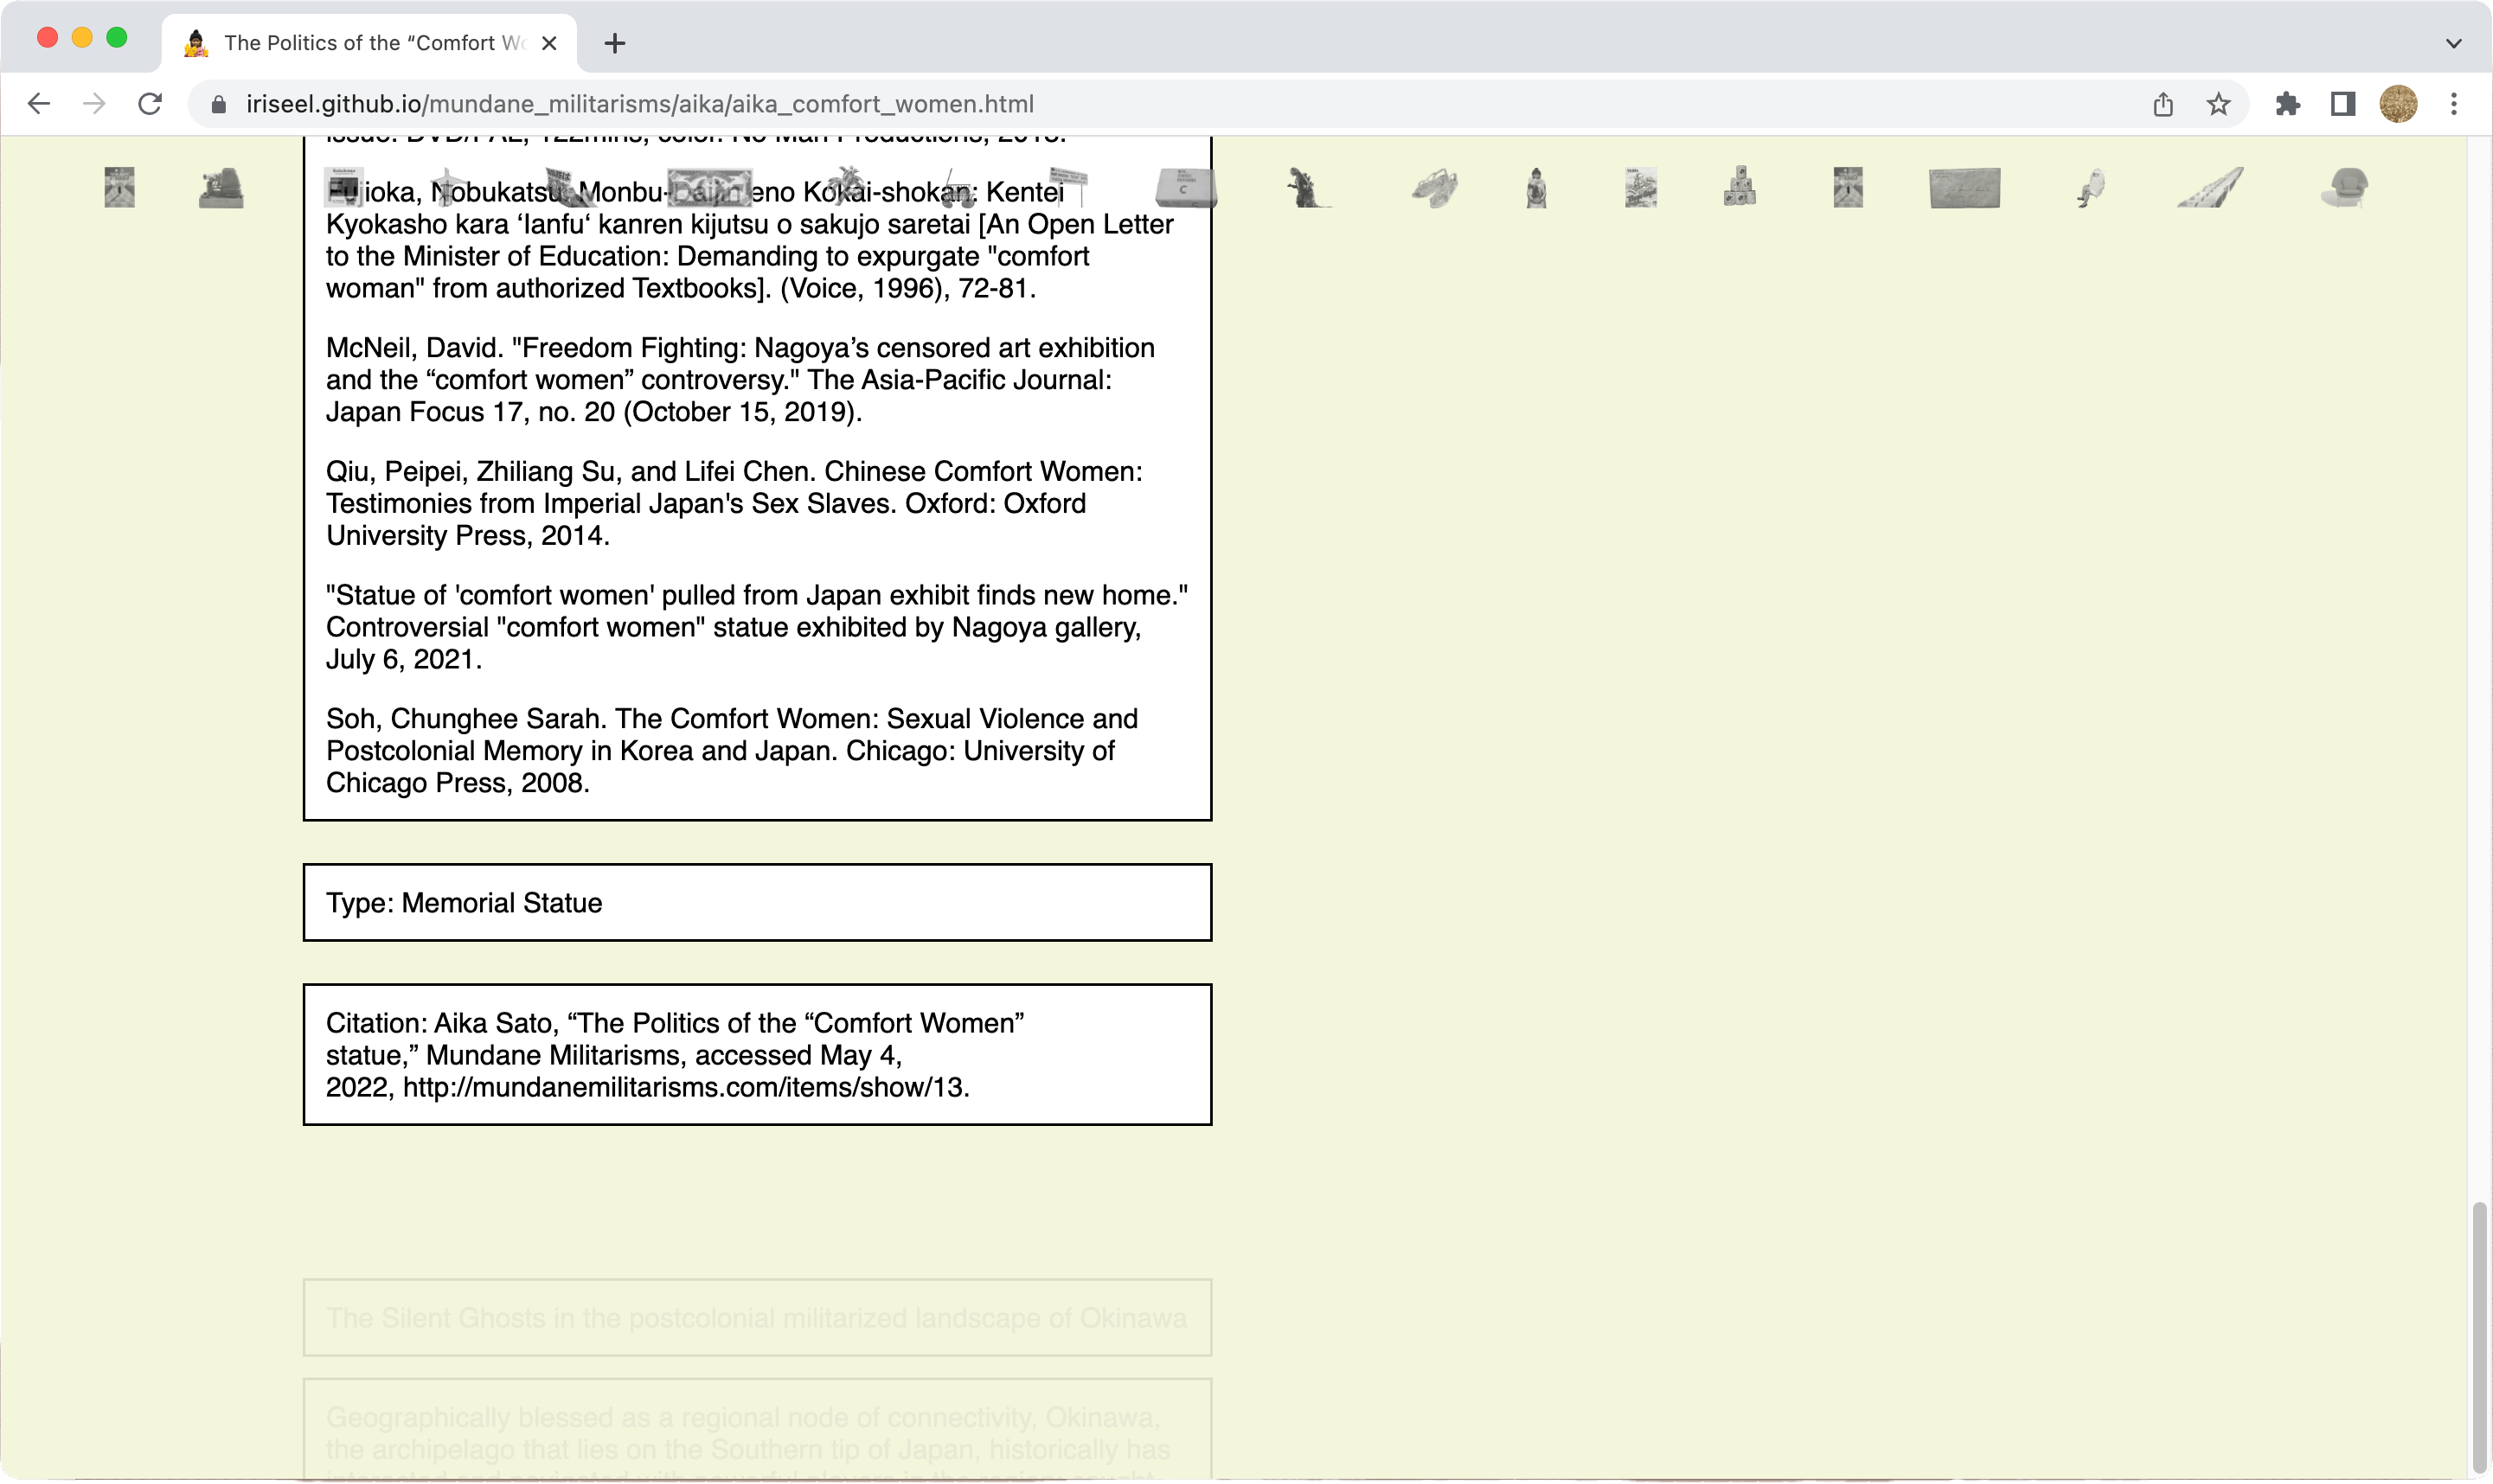Click the browser back arrow

tap(39, 104)
